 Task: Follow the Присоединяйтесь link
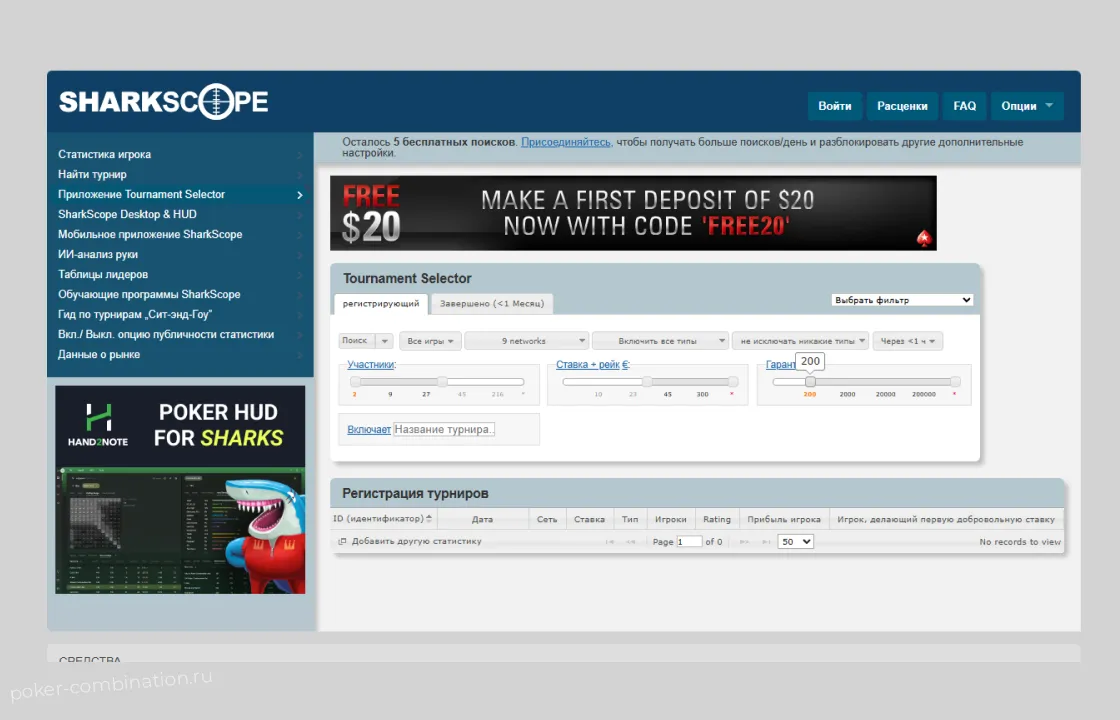[565, 142]
